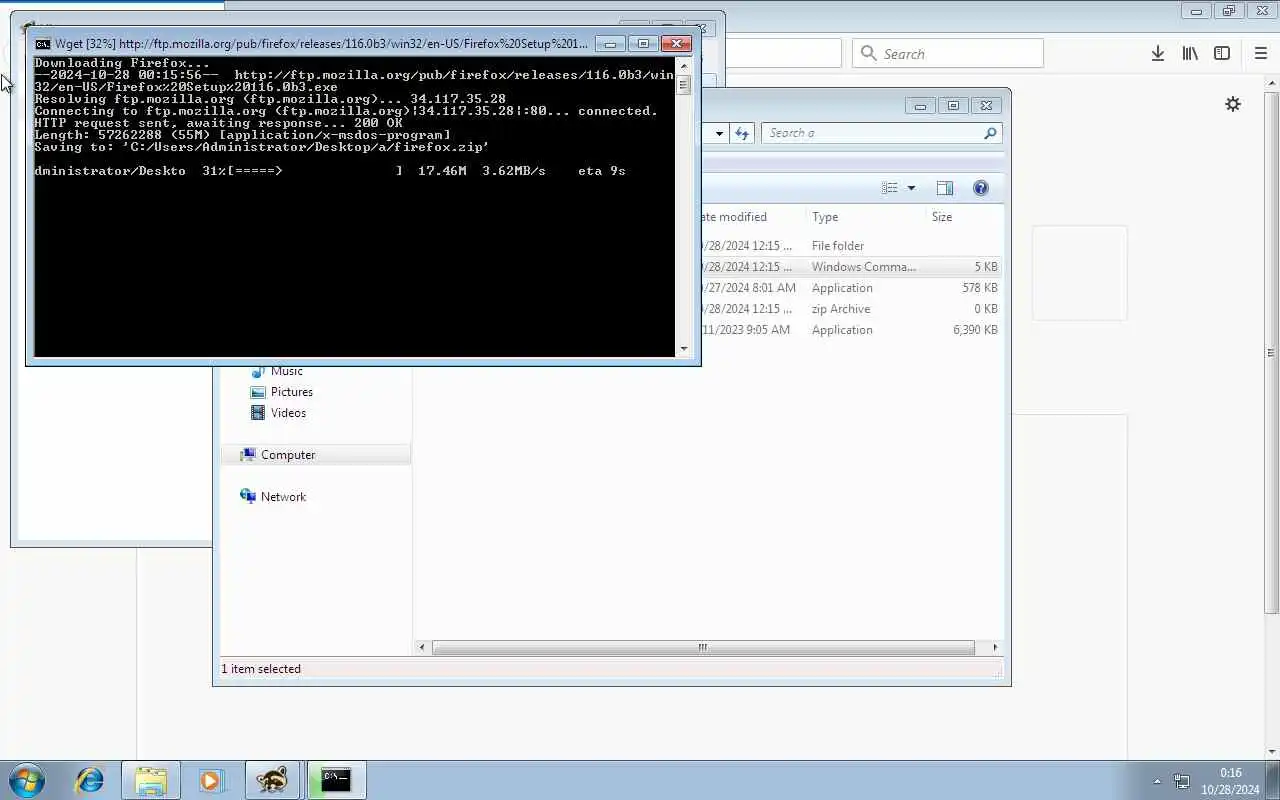Open Windows Start button
1280x800 pixels.
(26, 780)
